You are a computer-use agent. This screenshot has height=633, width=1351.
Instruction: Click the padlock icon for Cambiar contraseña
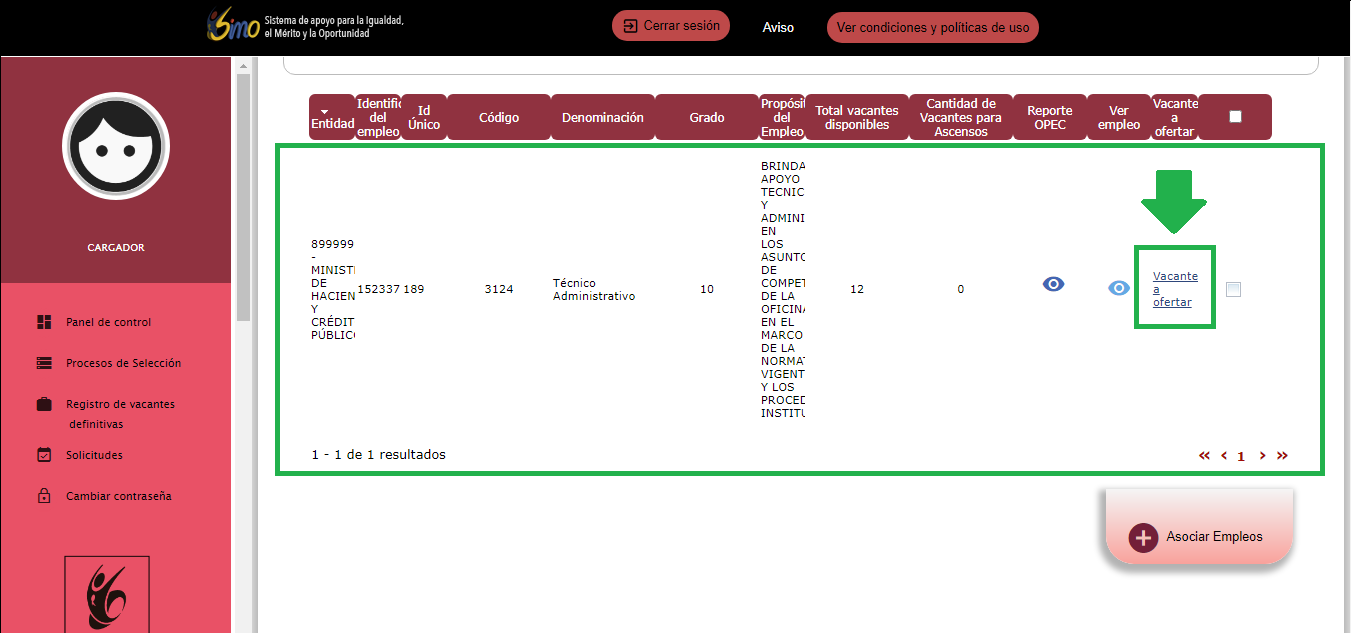[44, 496]
